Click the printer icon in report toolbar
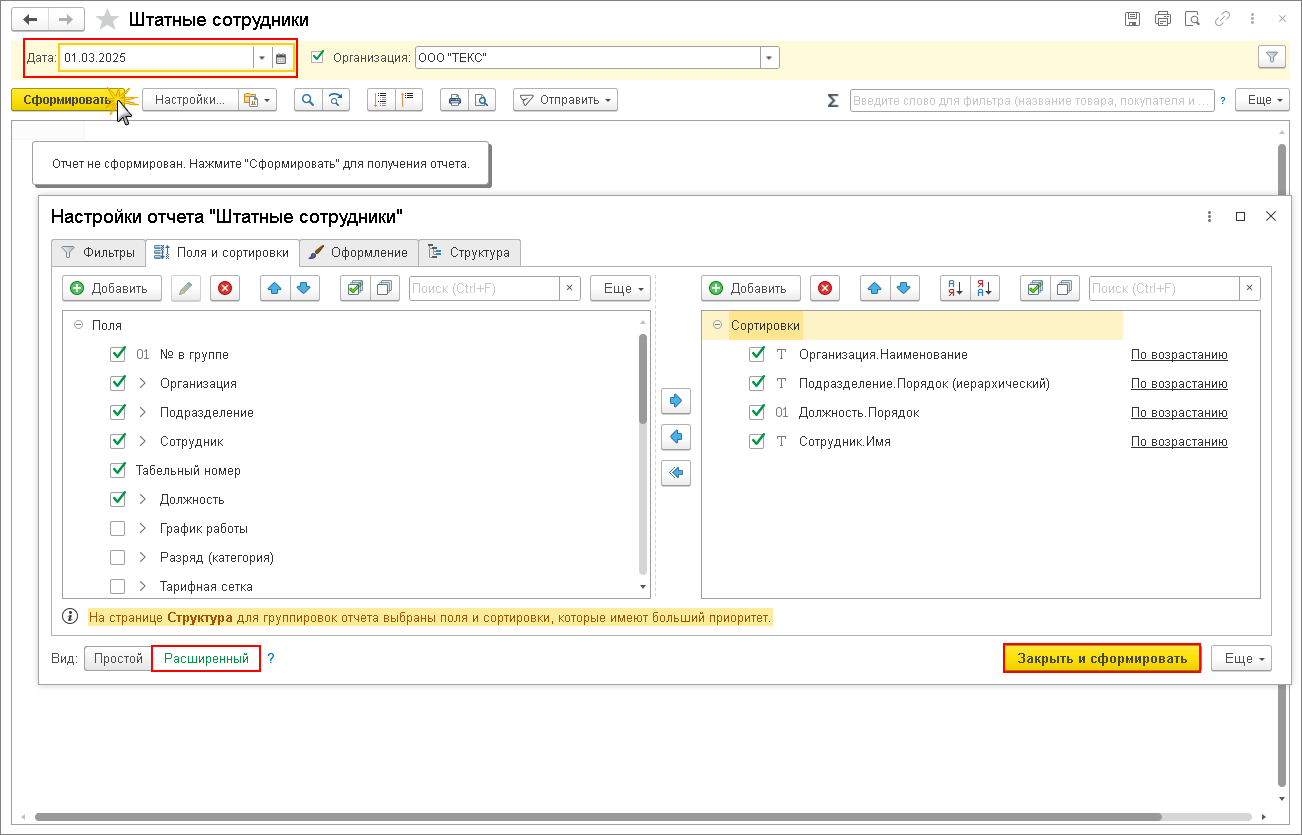The image size is (1302, 835). [x=455, y=100]
